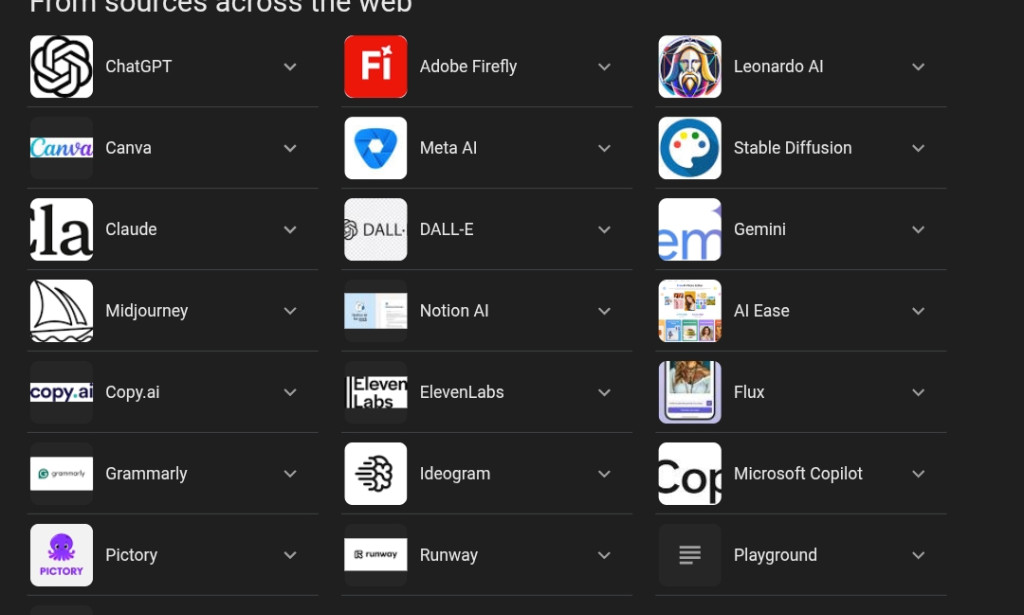
Task: Expand the Adobe Firefly chevron
Action: pos(604,67)
